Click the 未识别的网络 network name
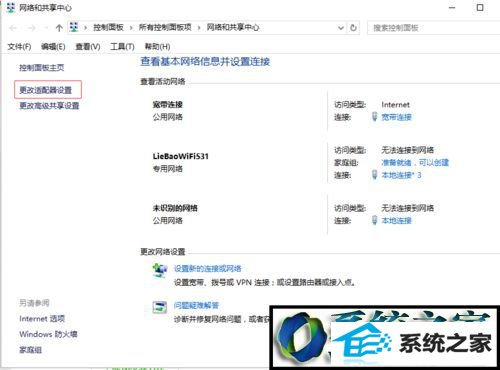 [x=175, y=208]
